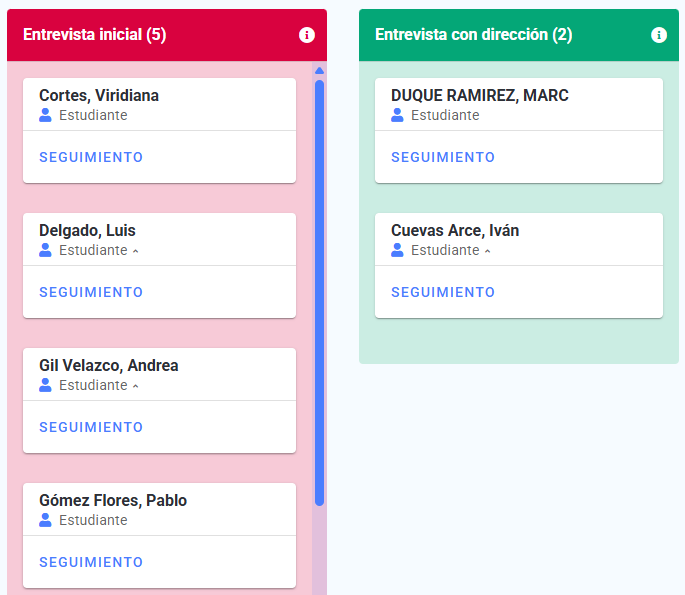Open info icon for Entrevista con dirección column
Image resolution: width=685 pixels, height=595 pixels.
[x=659, y=35]
